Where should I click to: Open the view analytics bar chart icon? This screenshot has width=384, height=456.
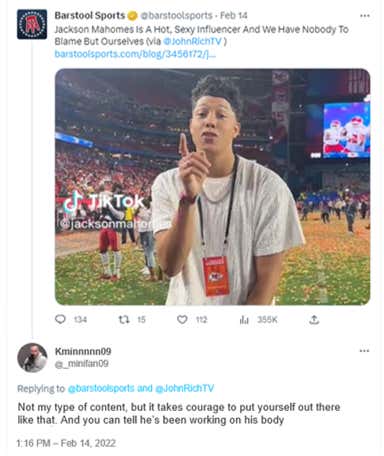pos(244,320)
